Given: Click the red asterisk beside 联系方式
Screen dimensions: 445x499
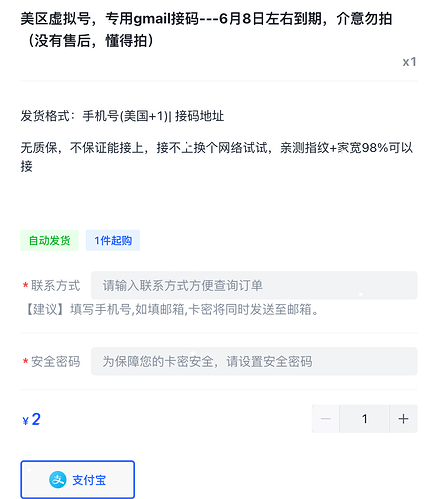Looking at the screenshot, I should 25,286.
